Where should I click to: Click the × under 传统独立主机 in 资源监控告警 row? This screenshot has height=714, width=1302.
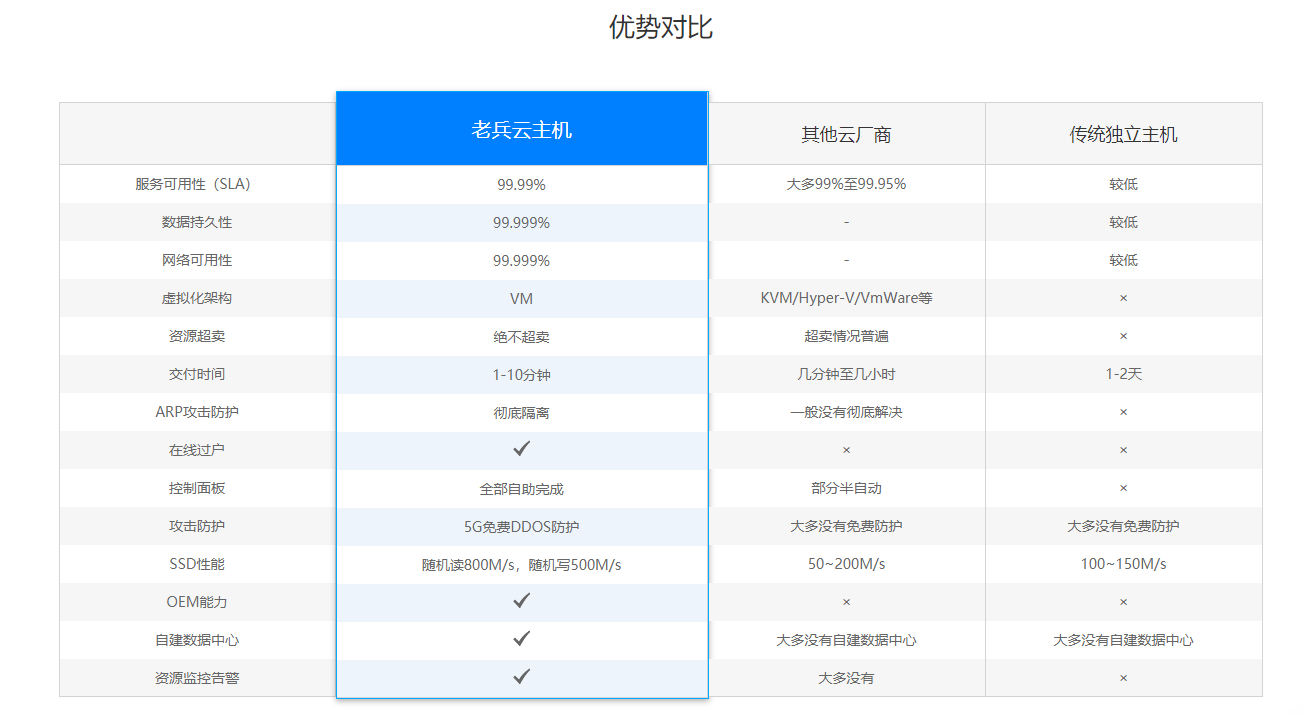tap(1123, 678)
